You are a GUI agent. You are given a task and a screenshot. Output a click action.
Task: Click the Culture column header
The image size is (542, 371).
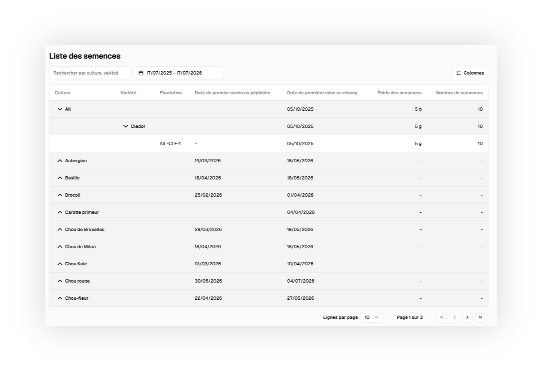tap(63, 93)
